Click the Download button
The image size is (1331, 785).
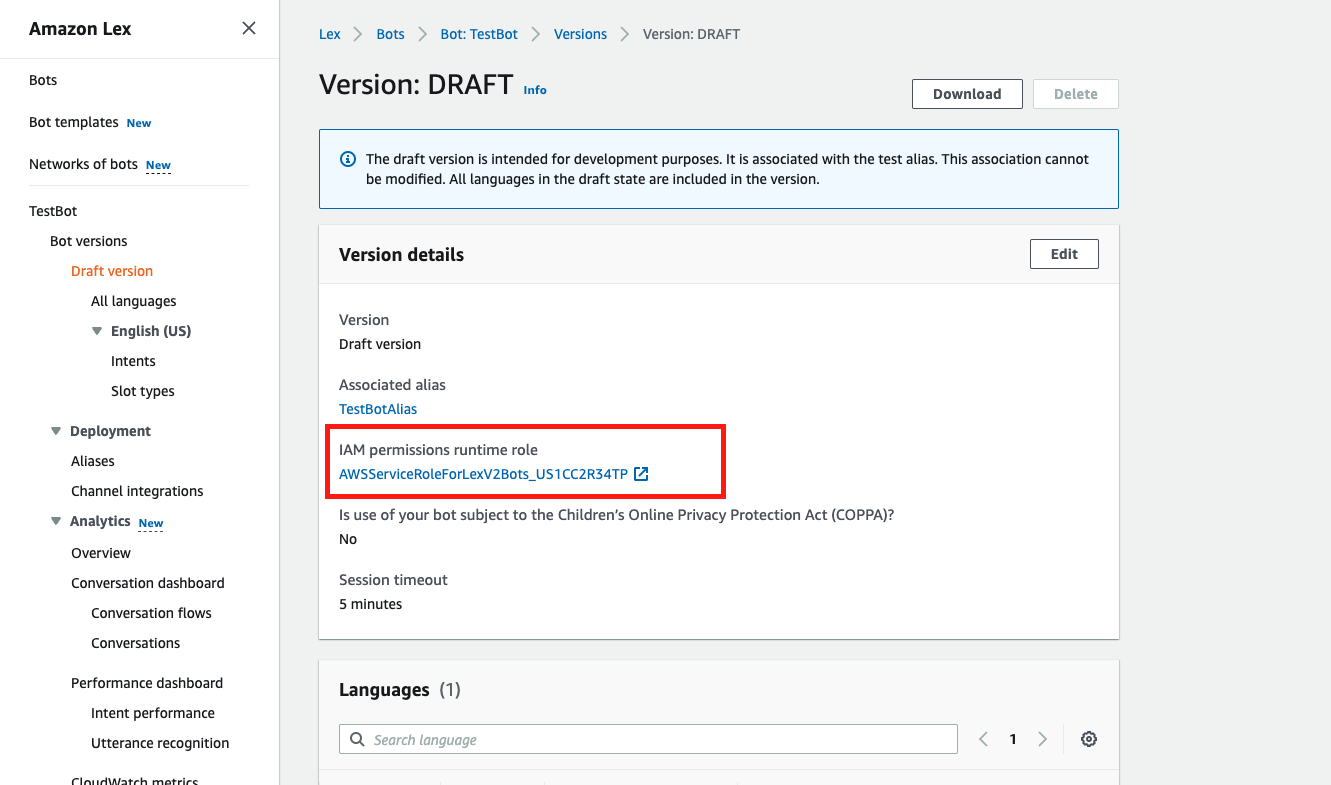click(x=967, y=94)
